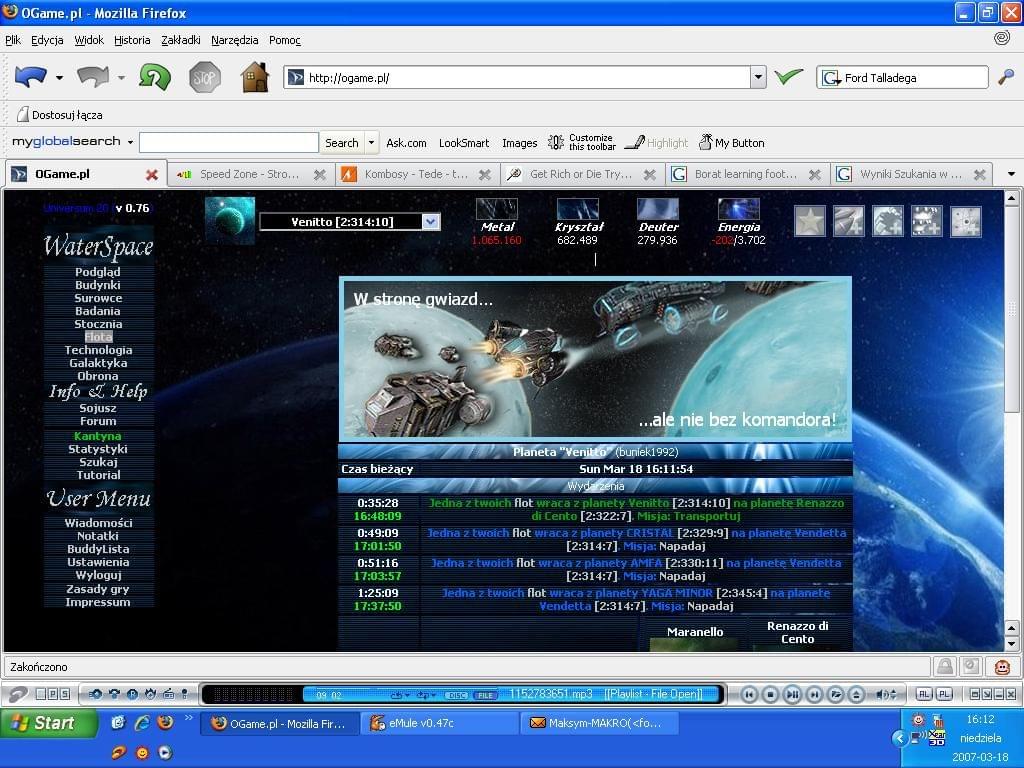Open the Narzędzia menu
1024x768 pixels.
pos(234,40)
